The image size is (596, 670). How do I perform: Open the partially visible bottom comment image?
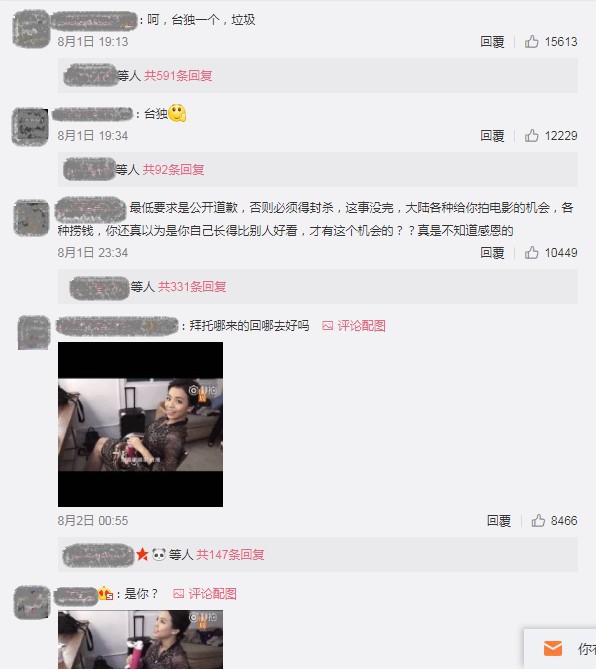[141, 640]
